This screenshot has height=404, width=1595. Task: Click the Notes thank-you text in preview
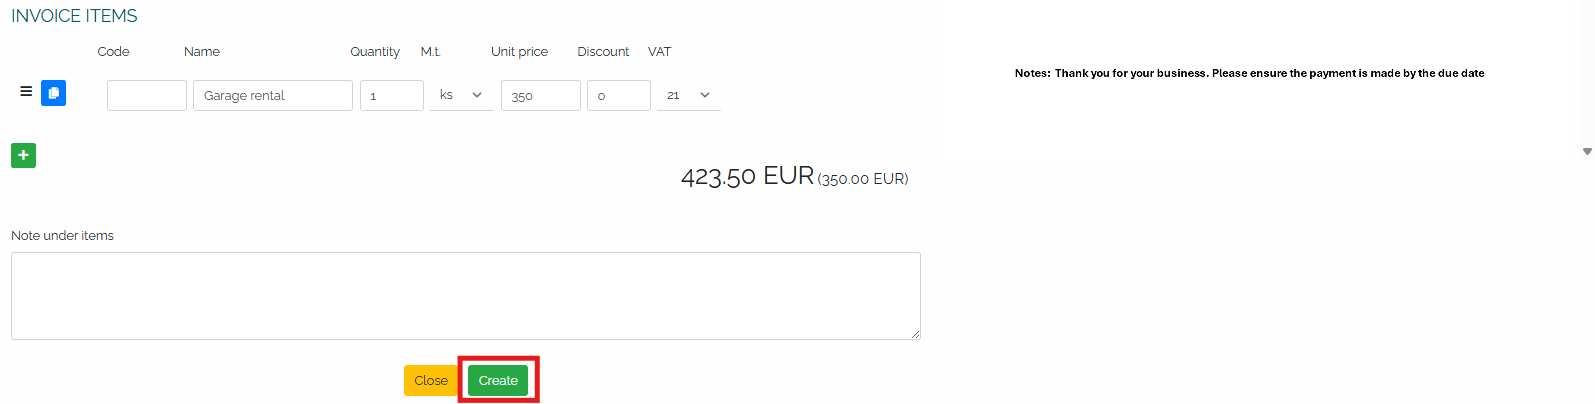click(1249, 73)
